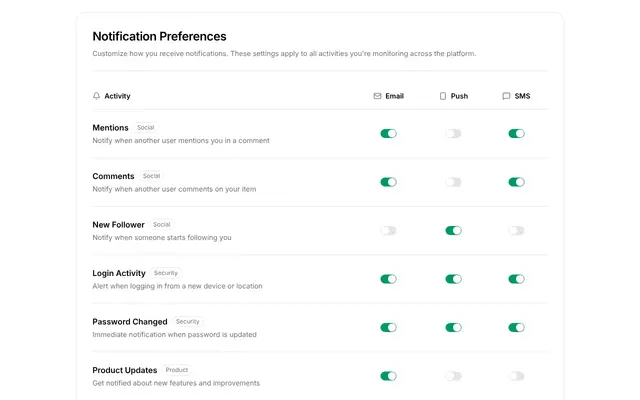The image size is (640, 400).
Task: Click the phone icon next to Push
Action: point(443,96)
